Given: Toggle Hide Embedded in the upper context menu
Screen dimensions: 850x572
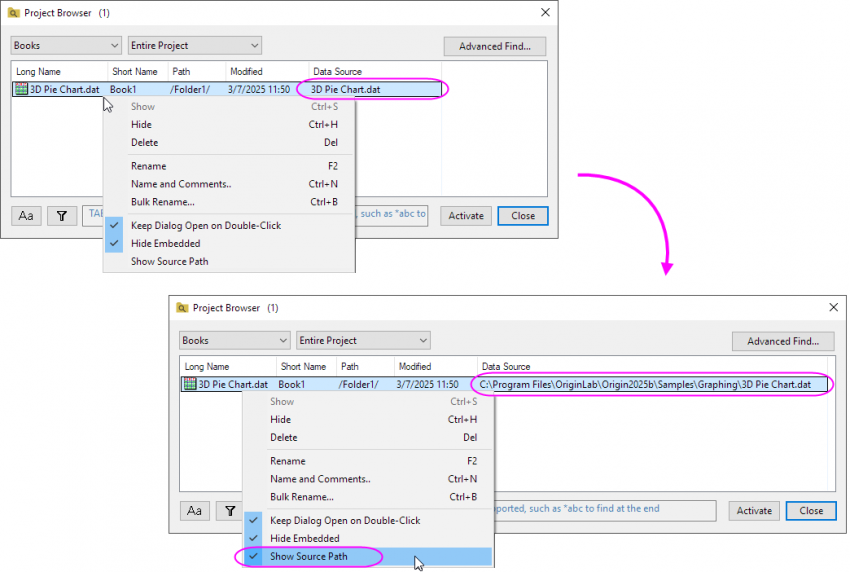Looking at the screenshot, I should coord(165,244).
